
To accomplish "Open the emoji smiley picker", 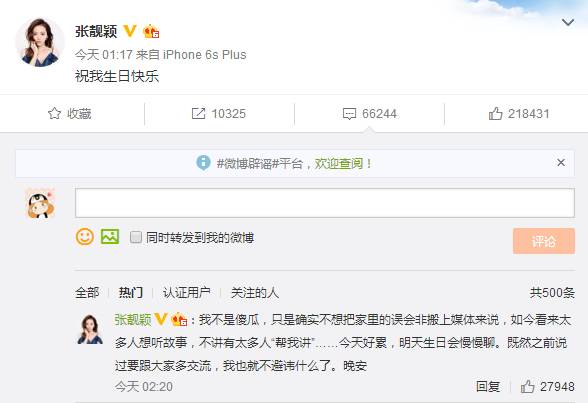I will pyautogui.click(x=85, y=237).
